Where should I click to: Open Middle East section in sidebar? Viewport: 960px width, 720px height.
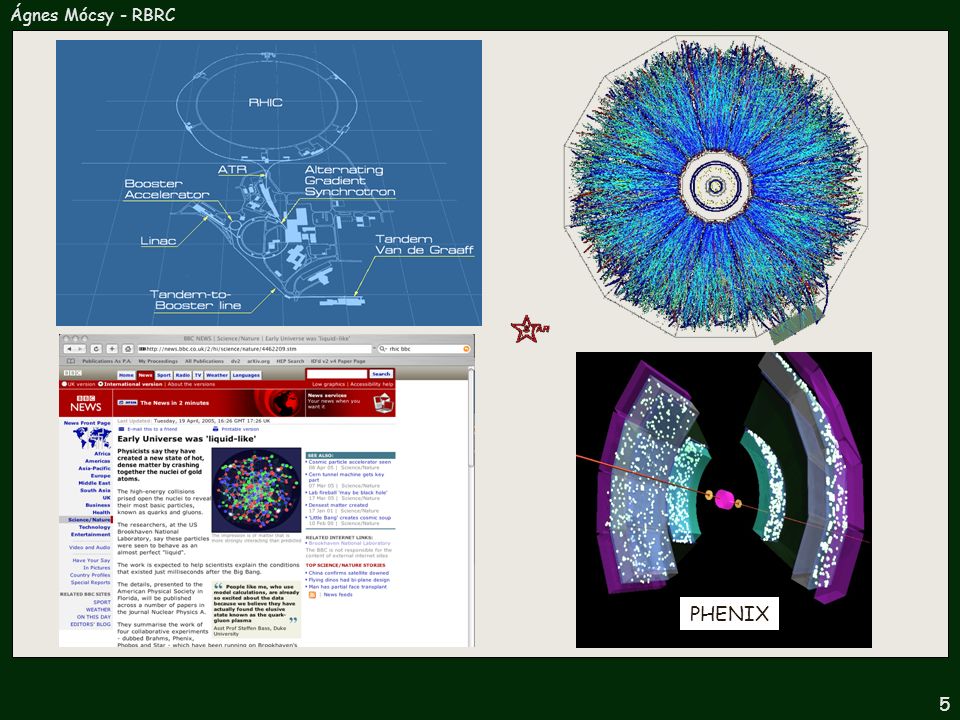point(94,483)
